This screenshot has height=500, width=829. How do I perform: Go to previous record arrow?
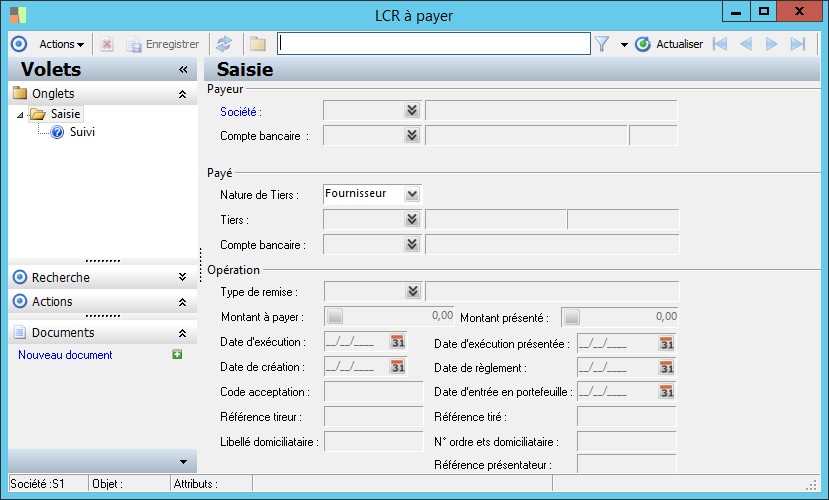[x=745, y=44]
